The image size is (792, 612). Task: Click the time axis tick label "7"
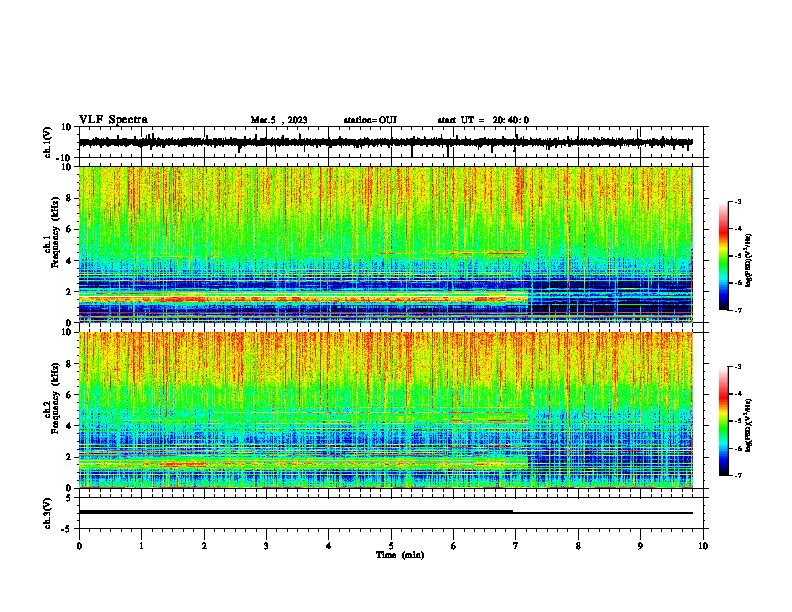tap(516, 546)
